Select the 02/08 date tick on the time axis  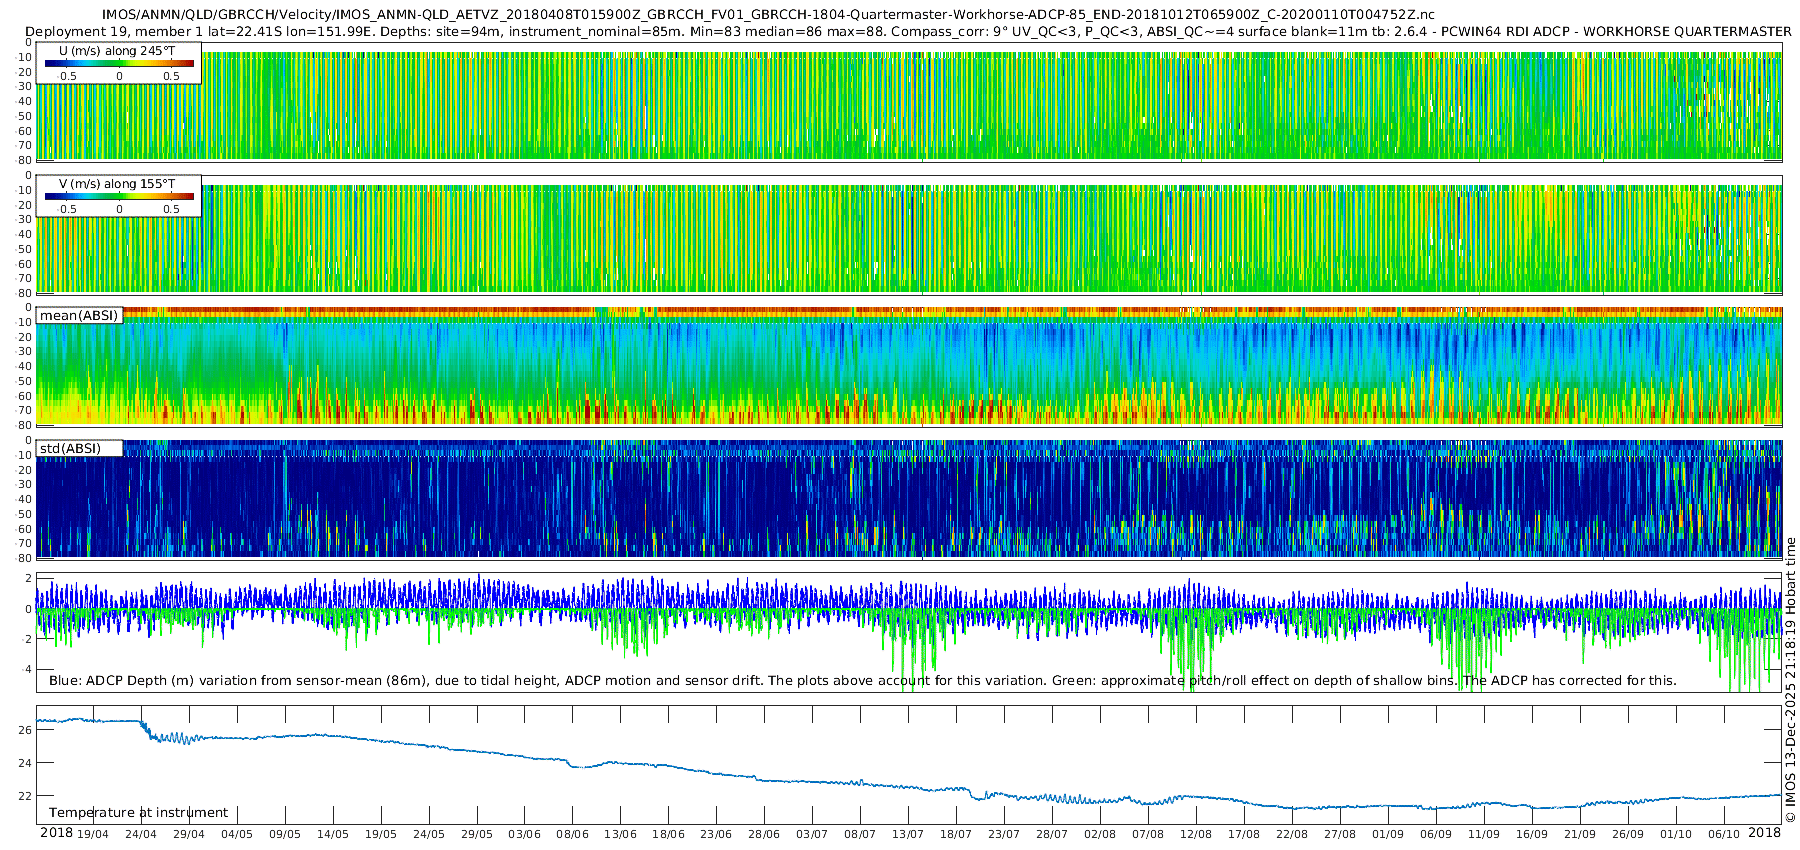(x=1099, y=834)
